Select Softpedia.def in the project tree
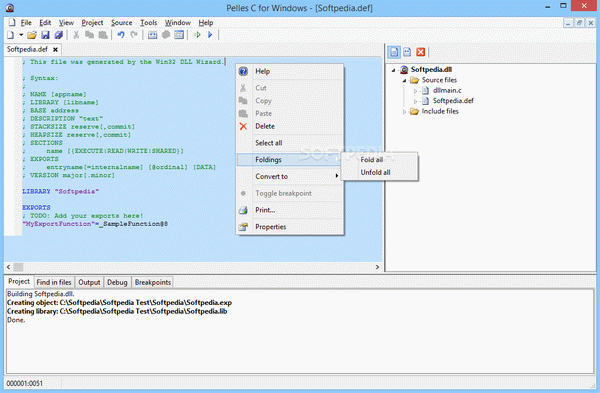The width and height of the screenshot is (600, 393). point(453,101)
